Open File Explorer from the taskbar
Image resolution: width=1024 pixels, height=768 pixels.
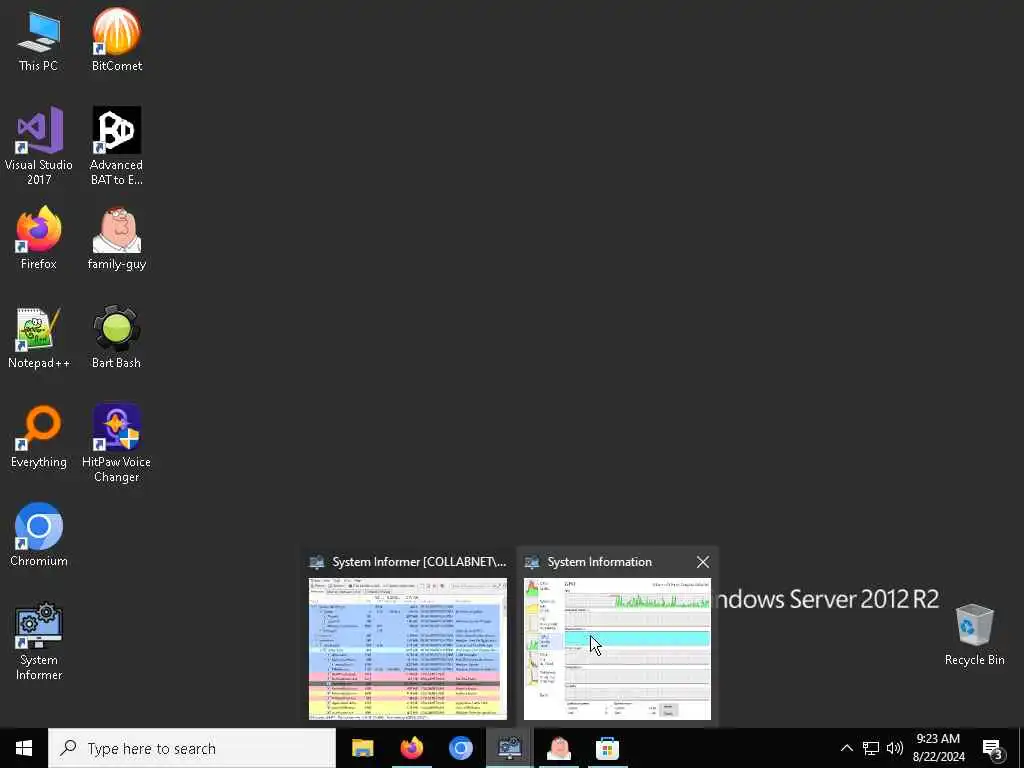click(x=362, y=748)
